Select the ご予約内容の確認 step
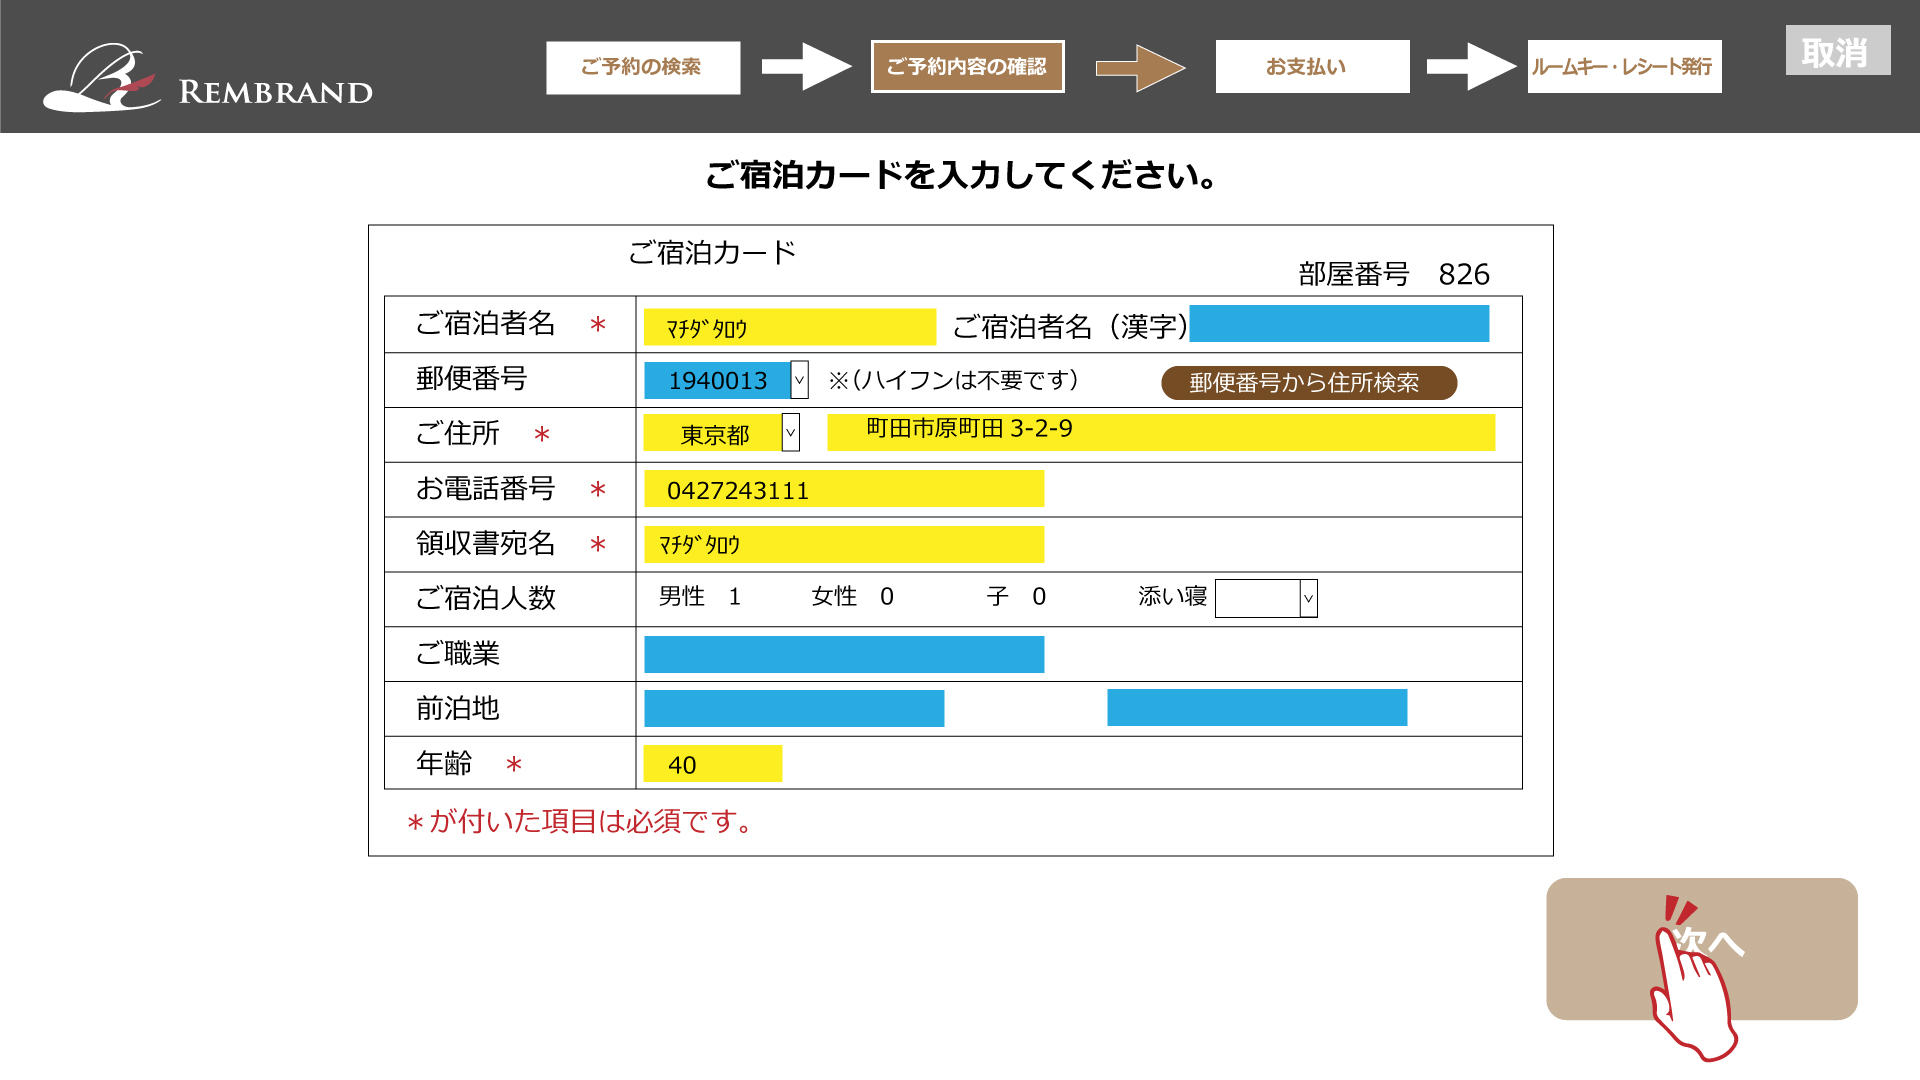Screen dimensions: 1920x1080 (967, 66)
